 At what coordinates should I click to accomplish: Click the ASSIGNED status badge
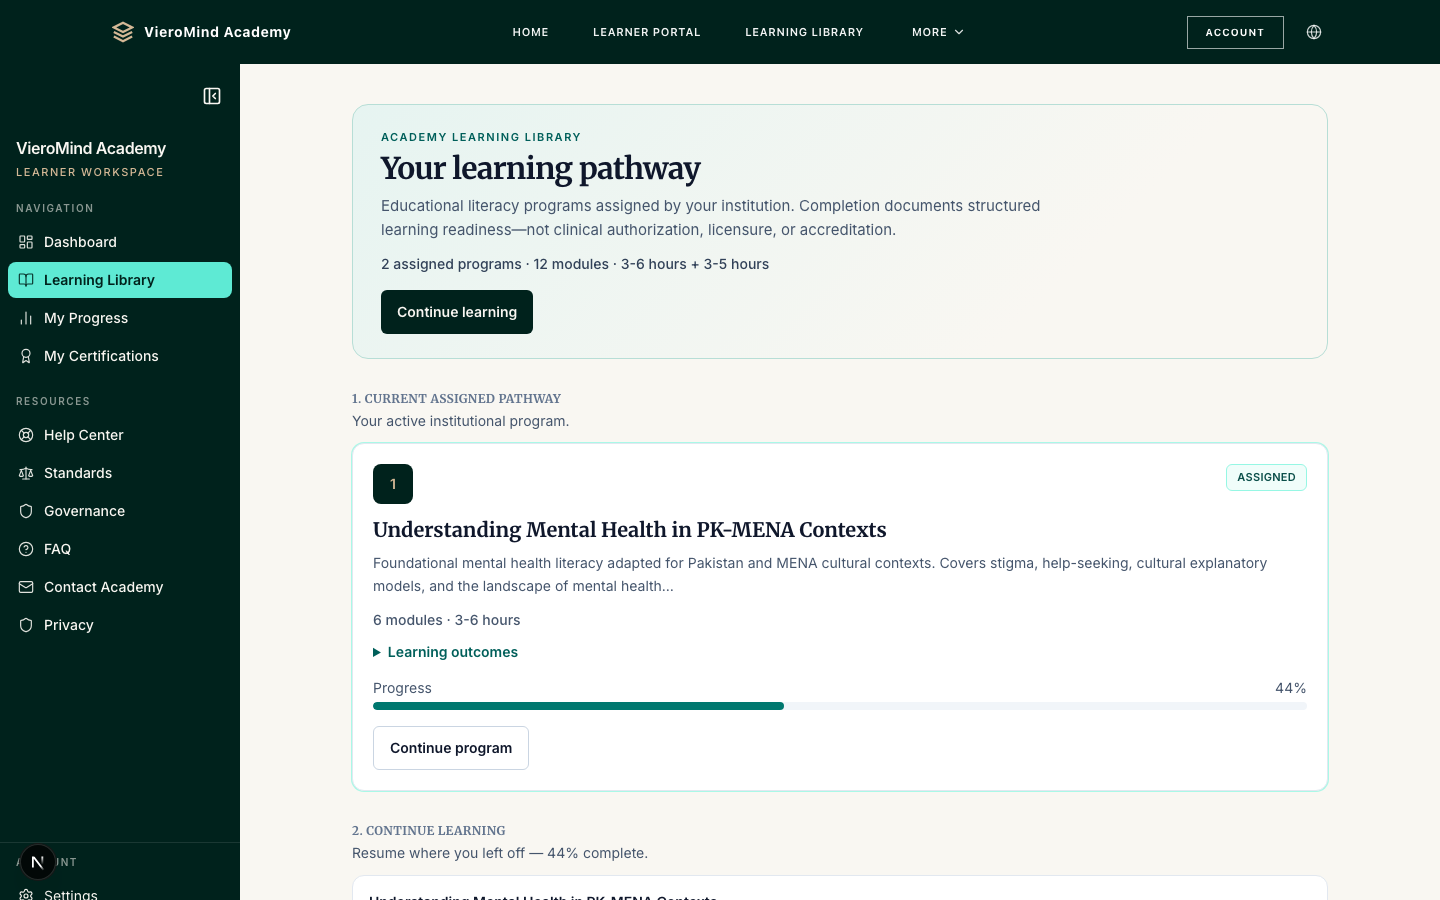coord(1266,477)
